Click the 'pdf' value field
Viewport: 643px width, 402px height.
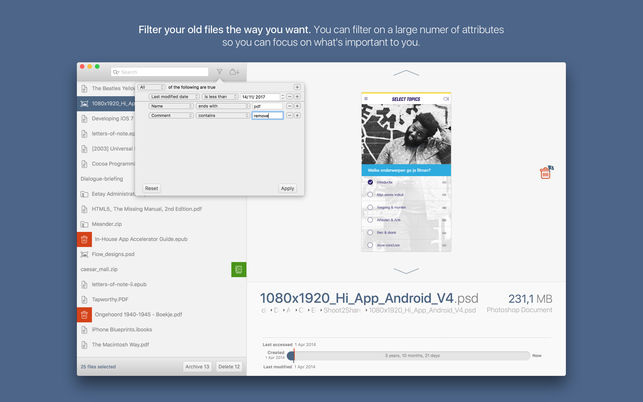click(267, 106)
